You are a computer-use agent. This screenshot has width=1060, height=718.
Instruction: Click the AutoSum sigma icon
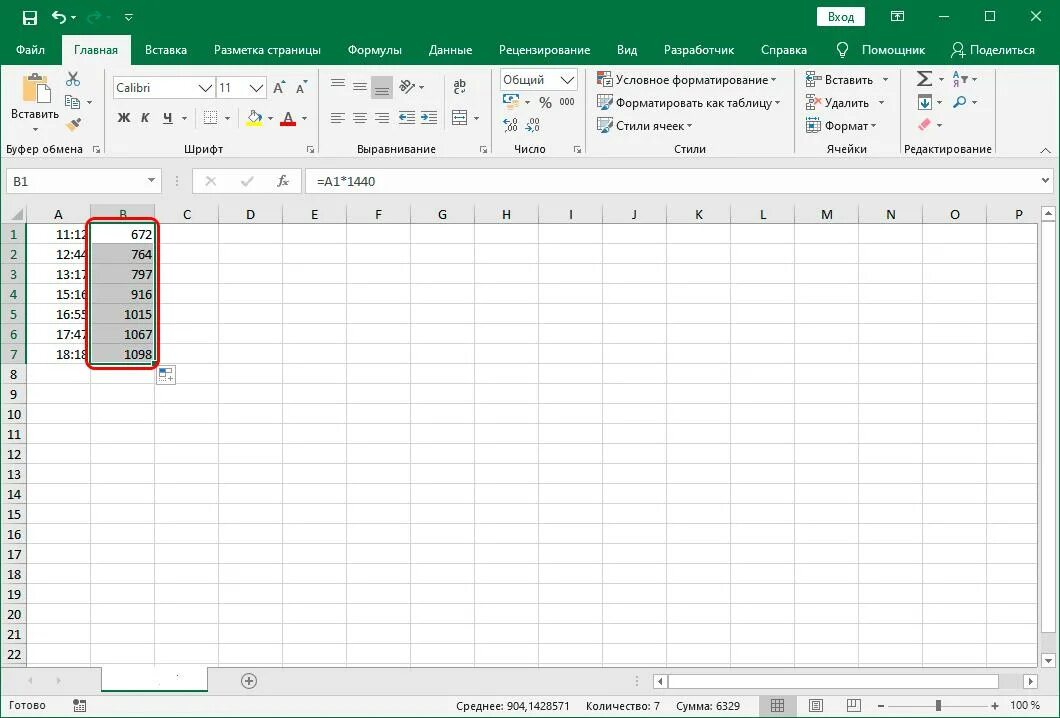click(924, 79)
